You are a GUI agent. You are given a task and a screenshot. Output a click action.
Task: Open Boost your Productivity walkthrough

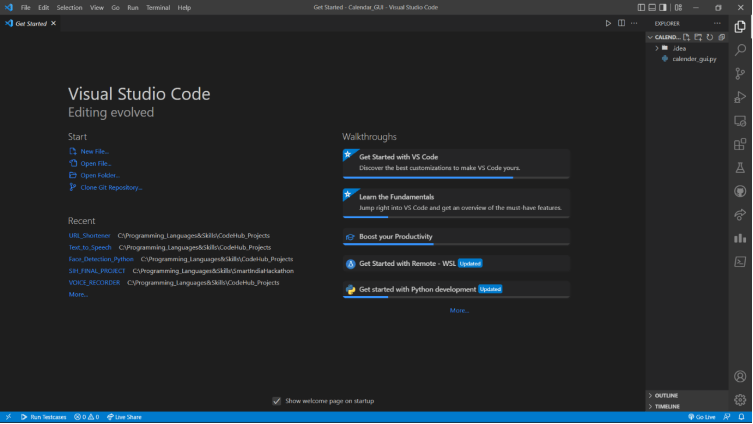point(456,237)
